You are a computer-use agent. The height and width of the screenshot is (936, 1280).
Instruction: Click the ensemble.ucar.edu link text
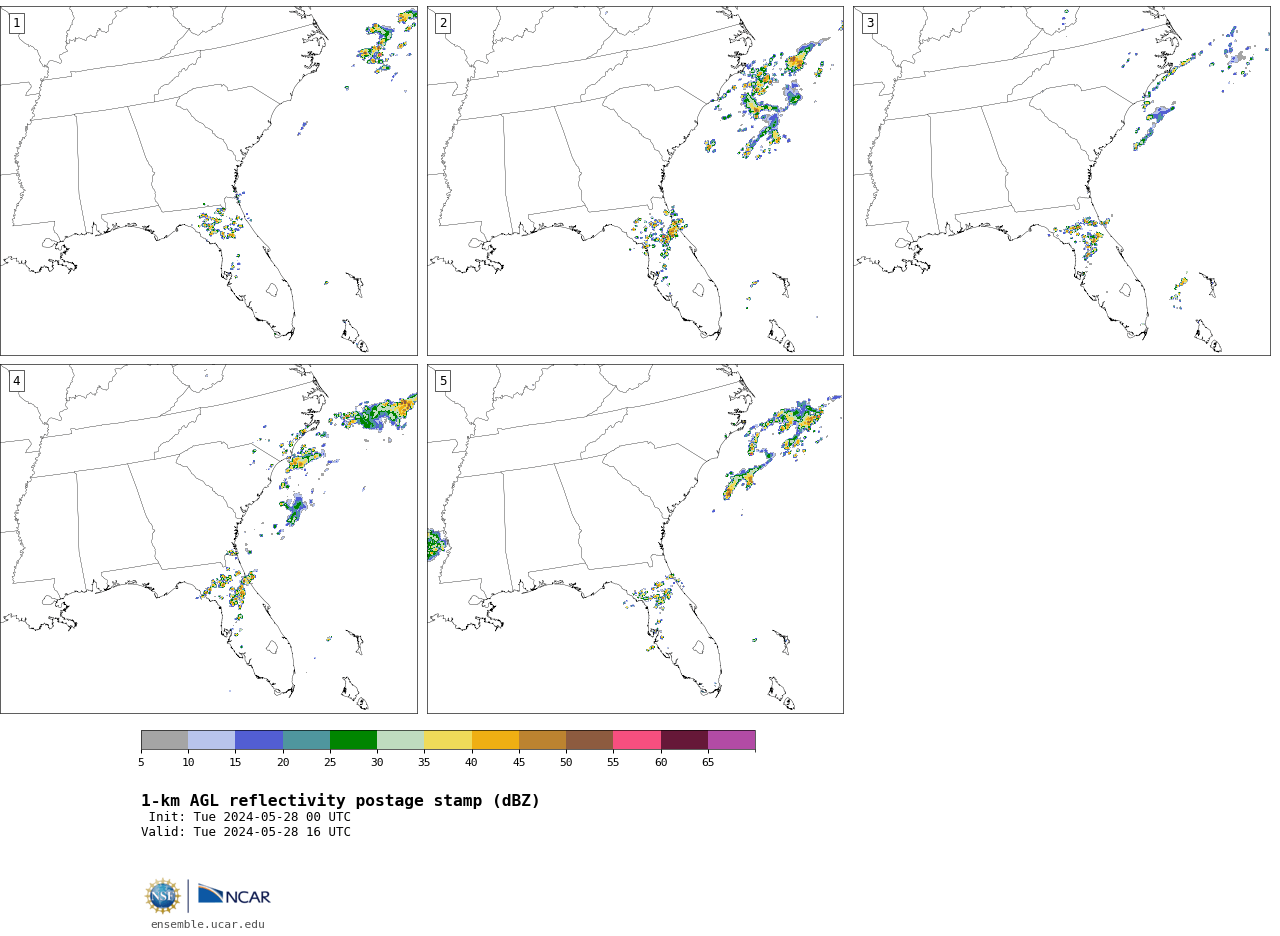tap(208, 925)
